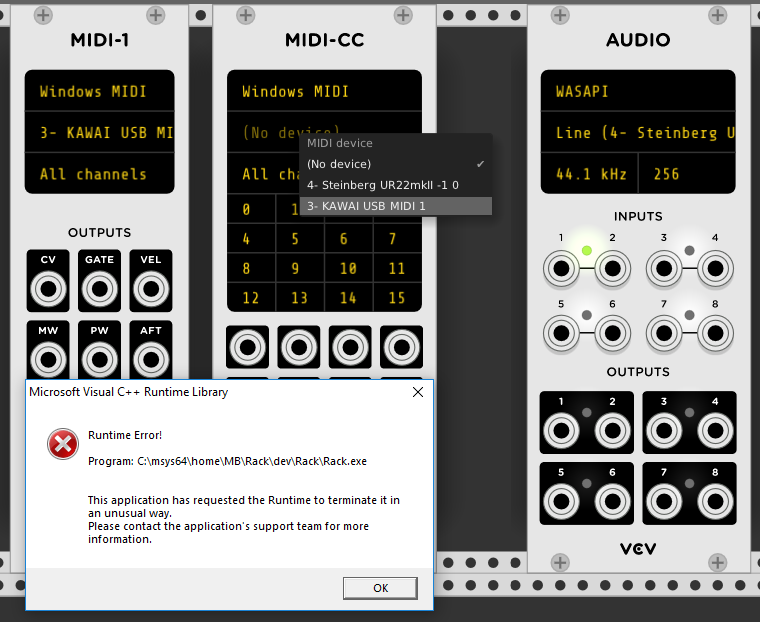The image size is (760, 622).
Task: Click the green light between inputs 1 and 2
Action: (587, 250)
